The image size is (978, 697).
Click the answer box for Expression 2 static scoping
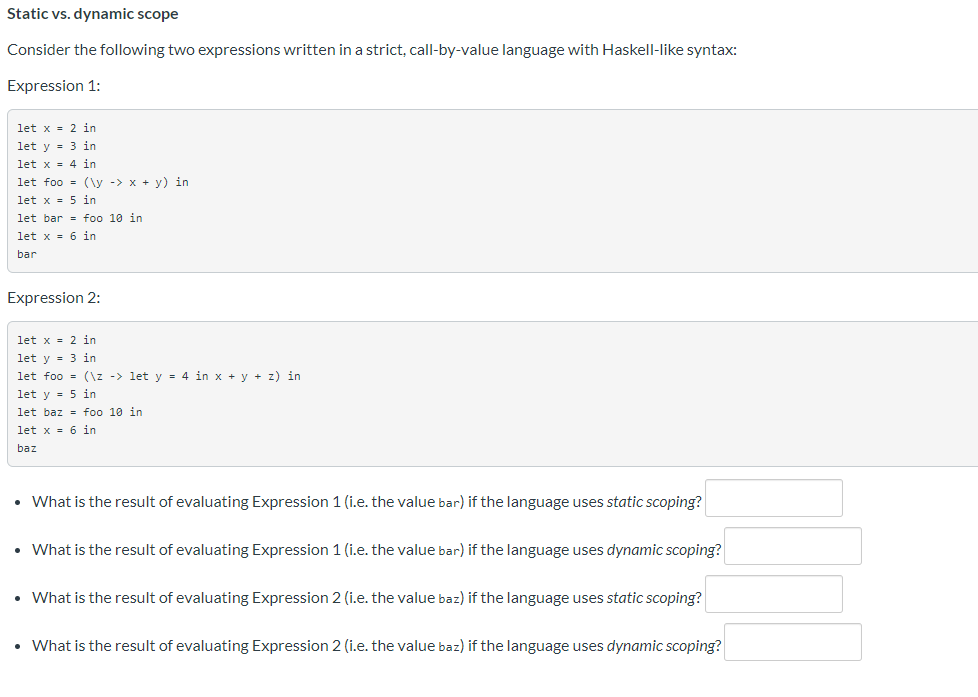[x=773, y=593]
